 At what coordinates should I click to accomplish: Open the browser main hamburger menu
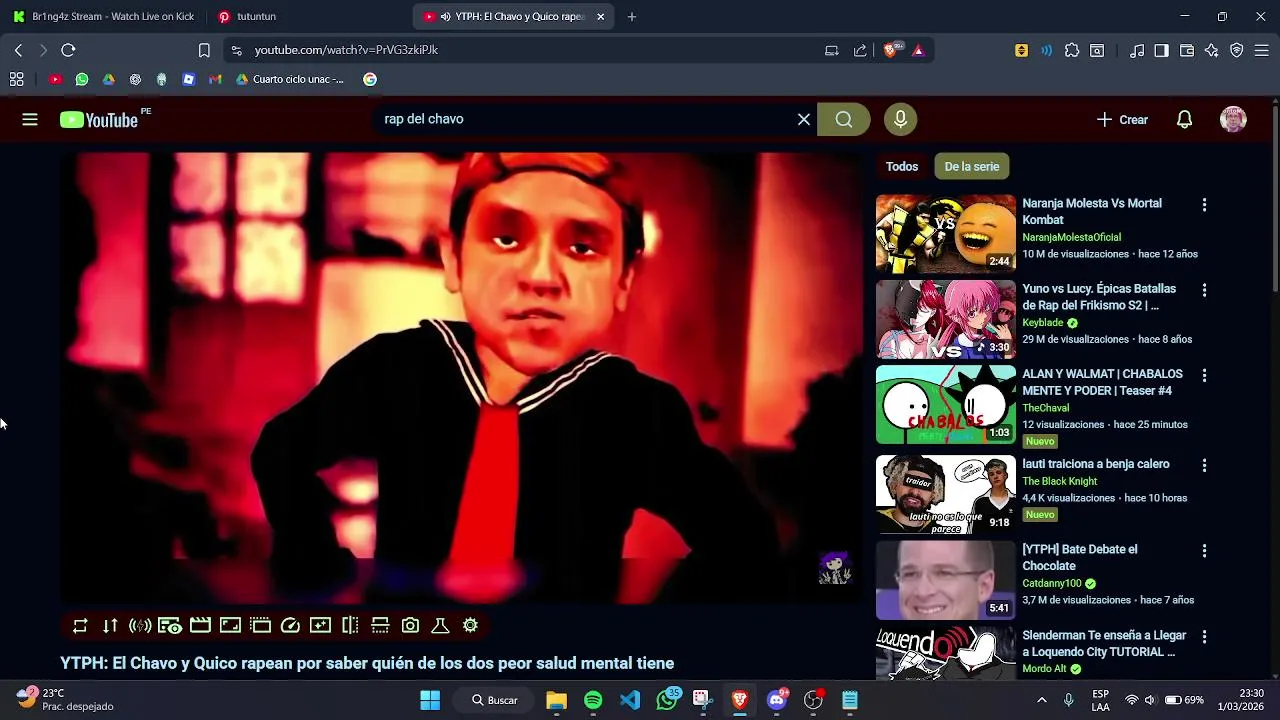1262,50
